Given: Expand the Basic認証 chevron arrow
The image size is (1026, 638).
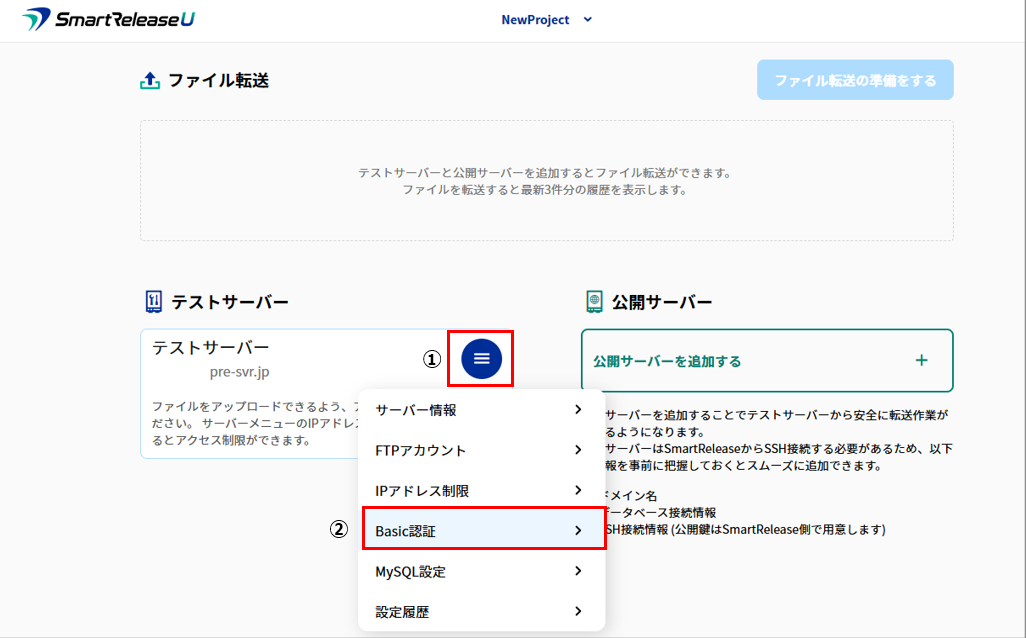Looking at the screenshot, I should click(x=578, y=531).
